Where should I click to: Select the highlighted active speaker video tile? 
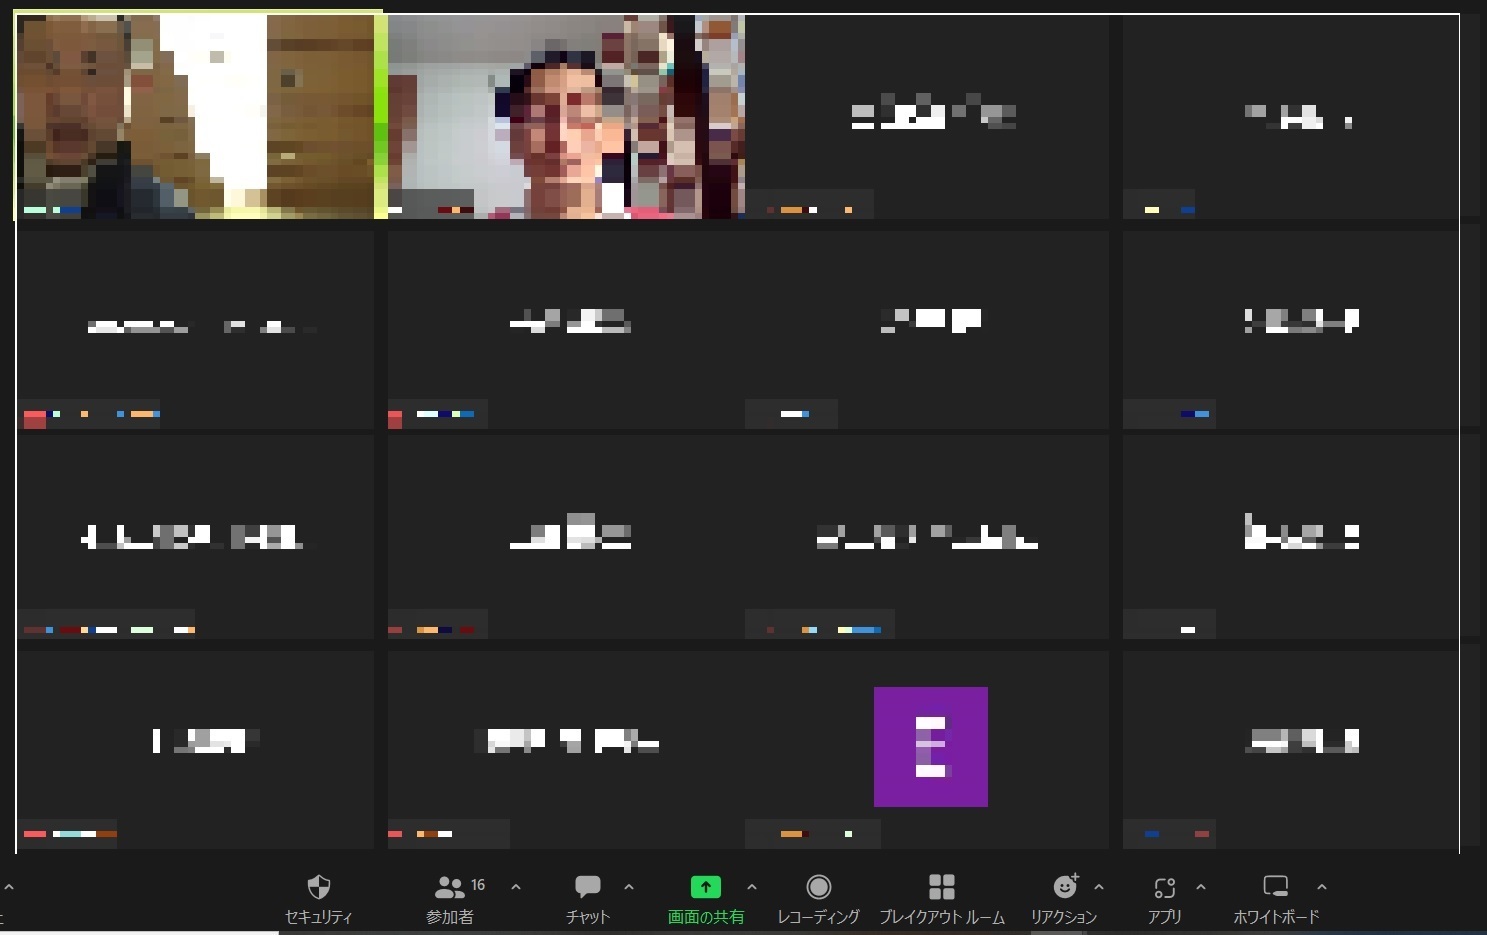point(198,115)
